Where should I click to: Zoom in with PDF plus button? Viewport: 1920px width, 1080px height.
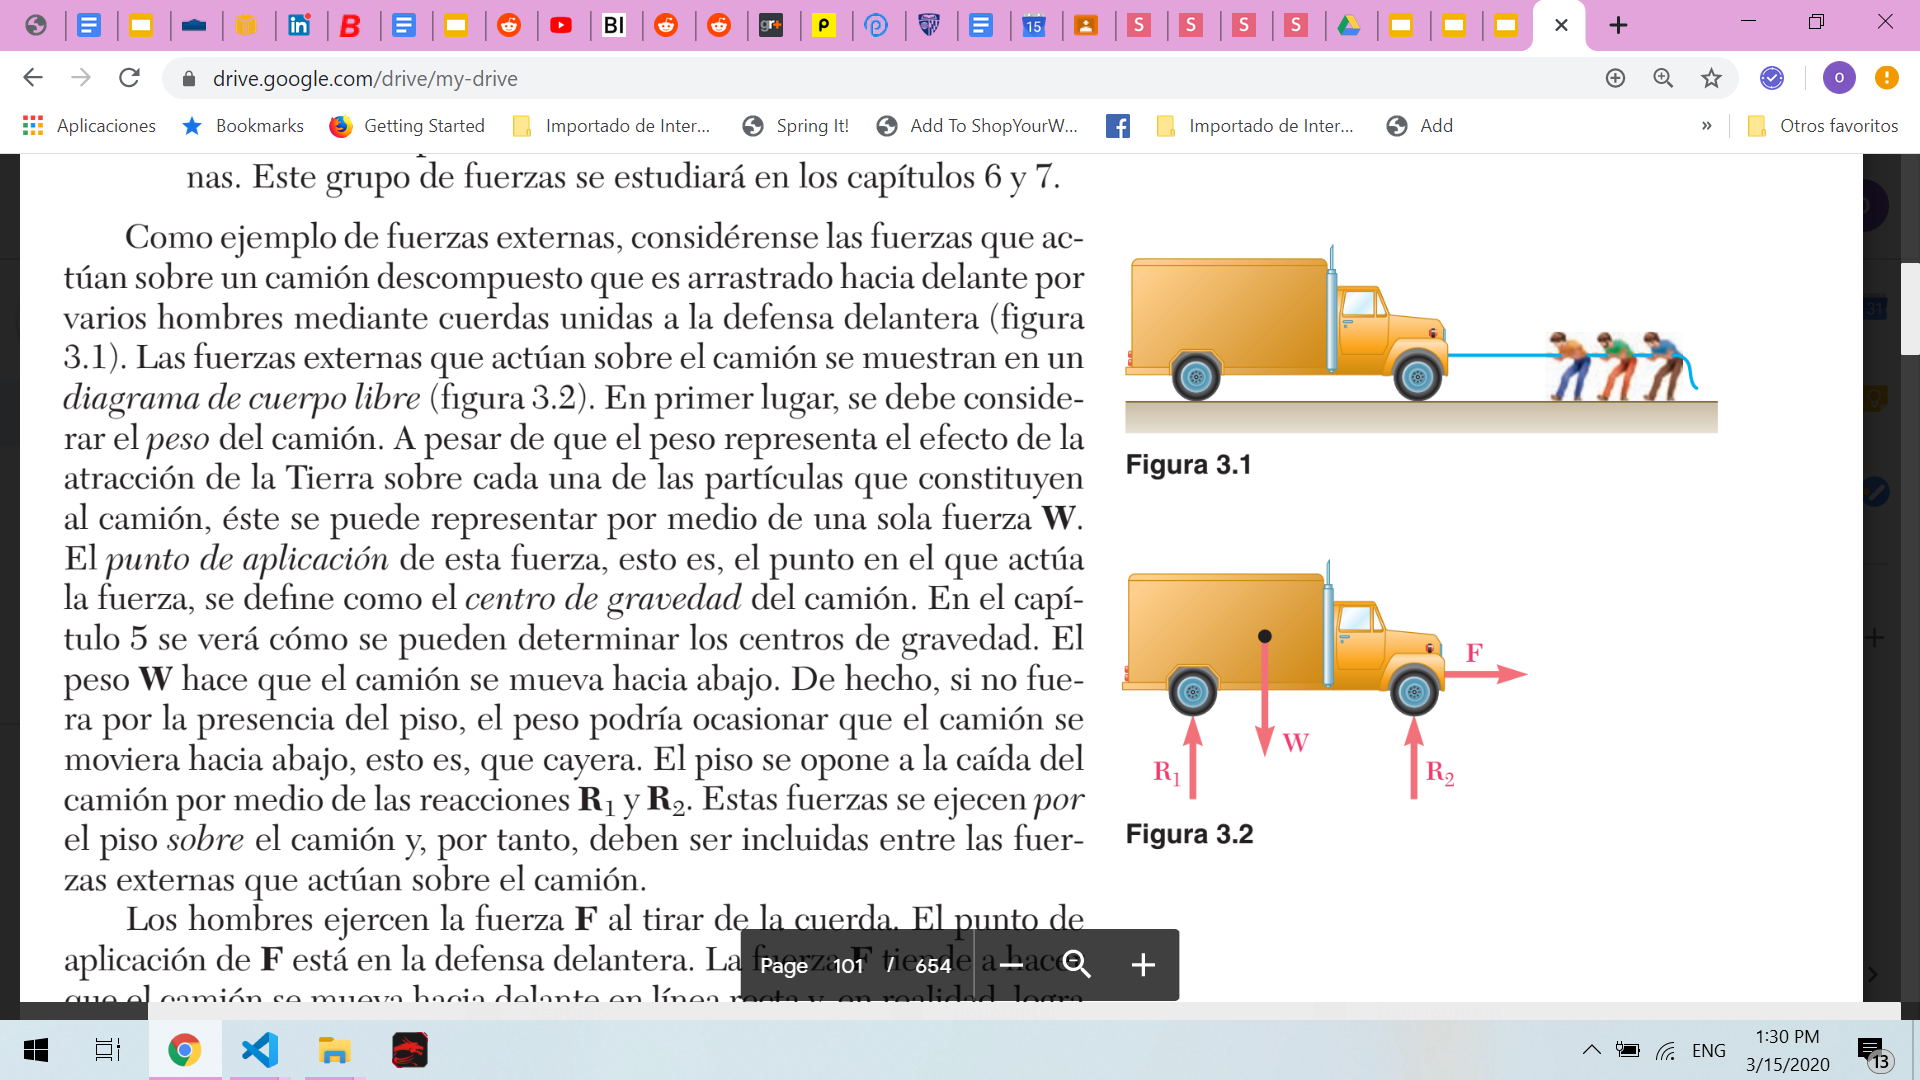(1143, 965)
